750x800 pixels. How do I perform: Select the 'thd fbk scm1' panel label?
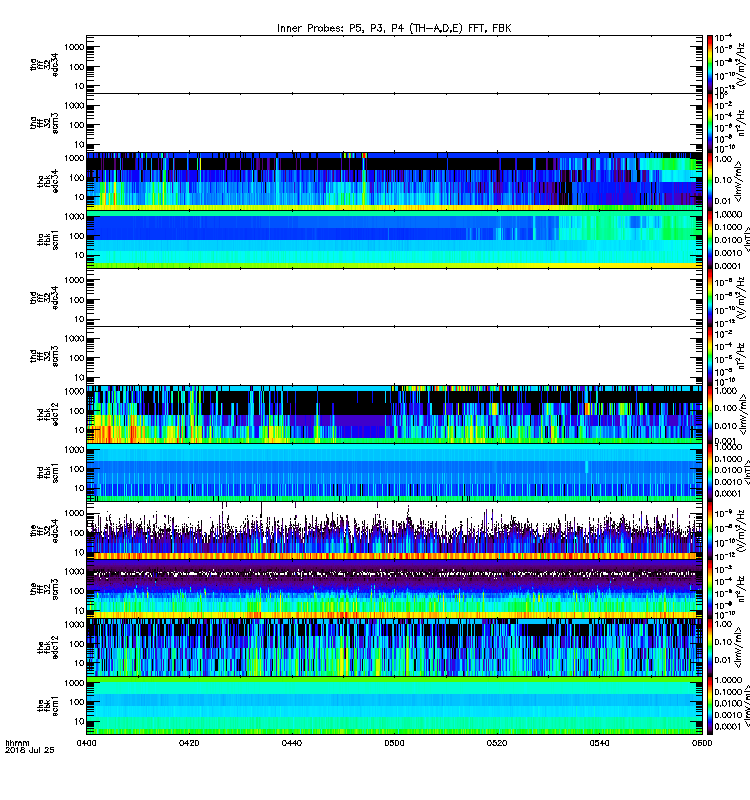click(x=48, y=472)
